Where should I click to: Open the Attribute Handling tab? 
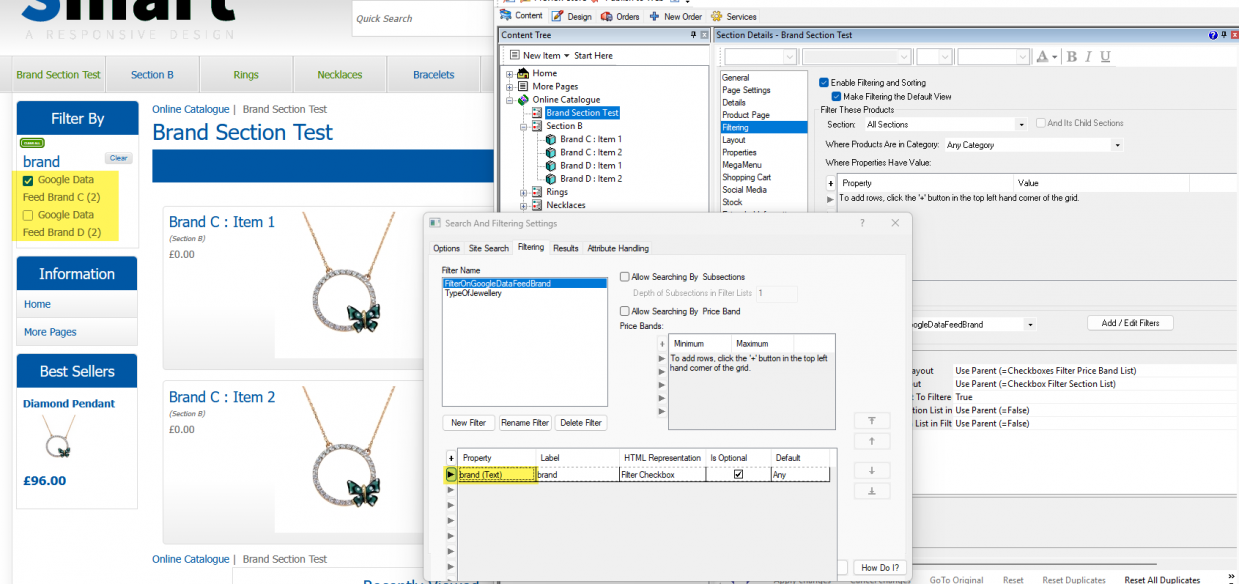[x=618, y=248]
